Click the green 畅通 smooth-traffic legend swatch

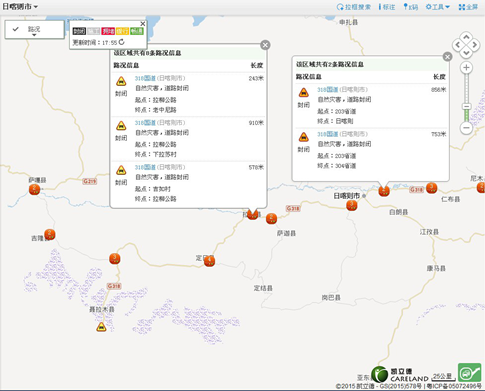[137, 31]
